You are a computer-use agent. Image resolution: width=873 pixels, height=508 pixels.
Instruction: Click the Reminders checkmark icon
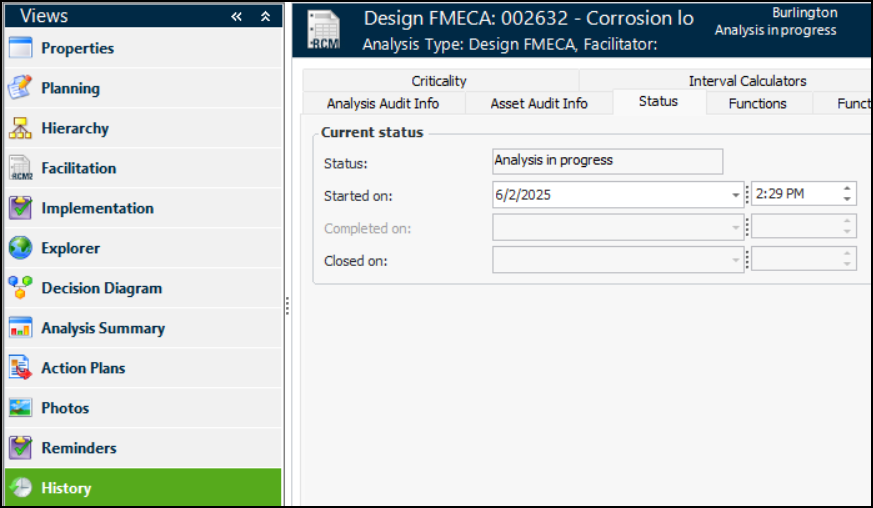coord(21,448)
